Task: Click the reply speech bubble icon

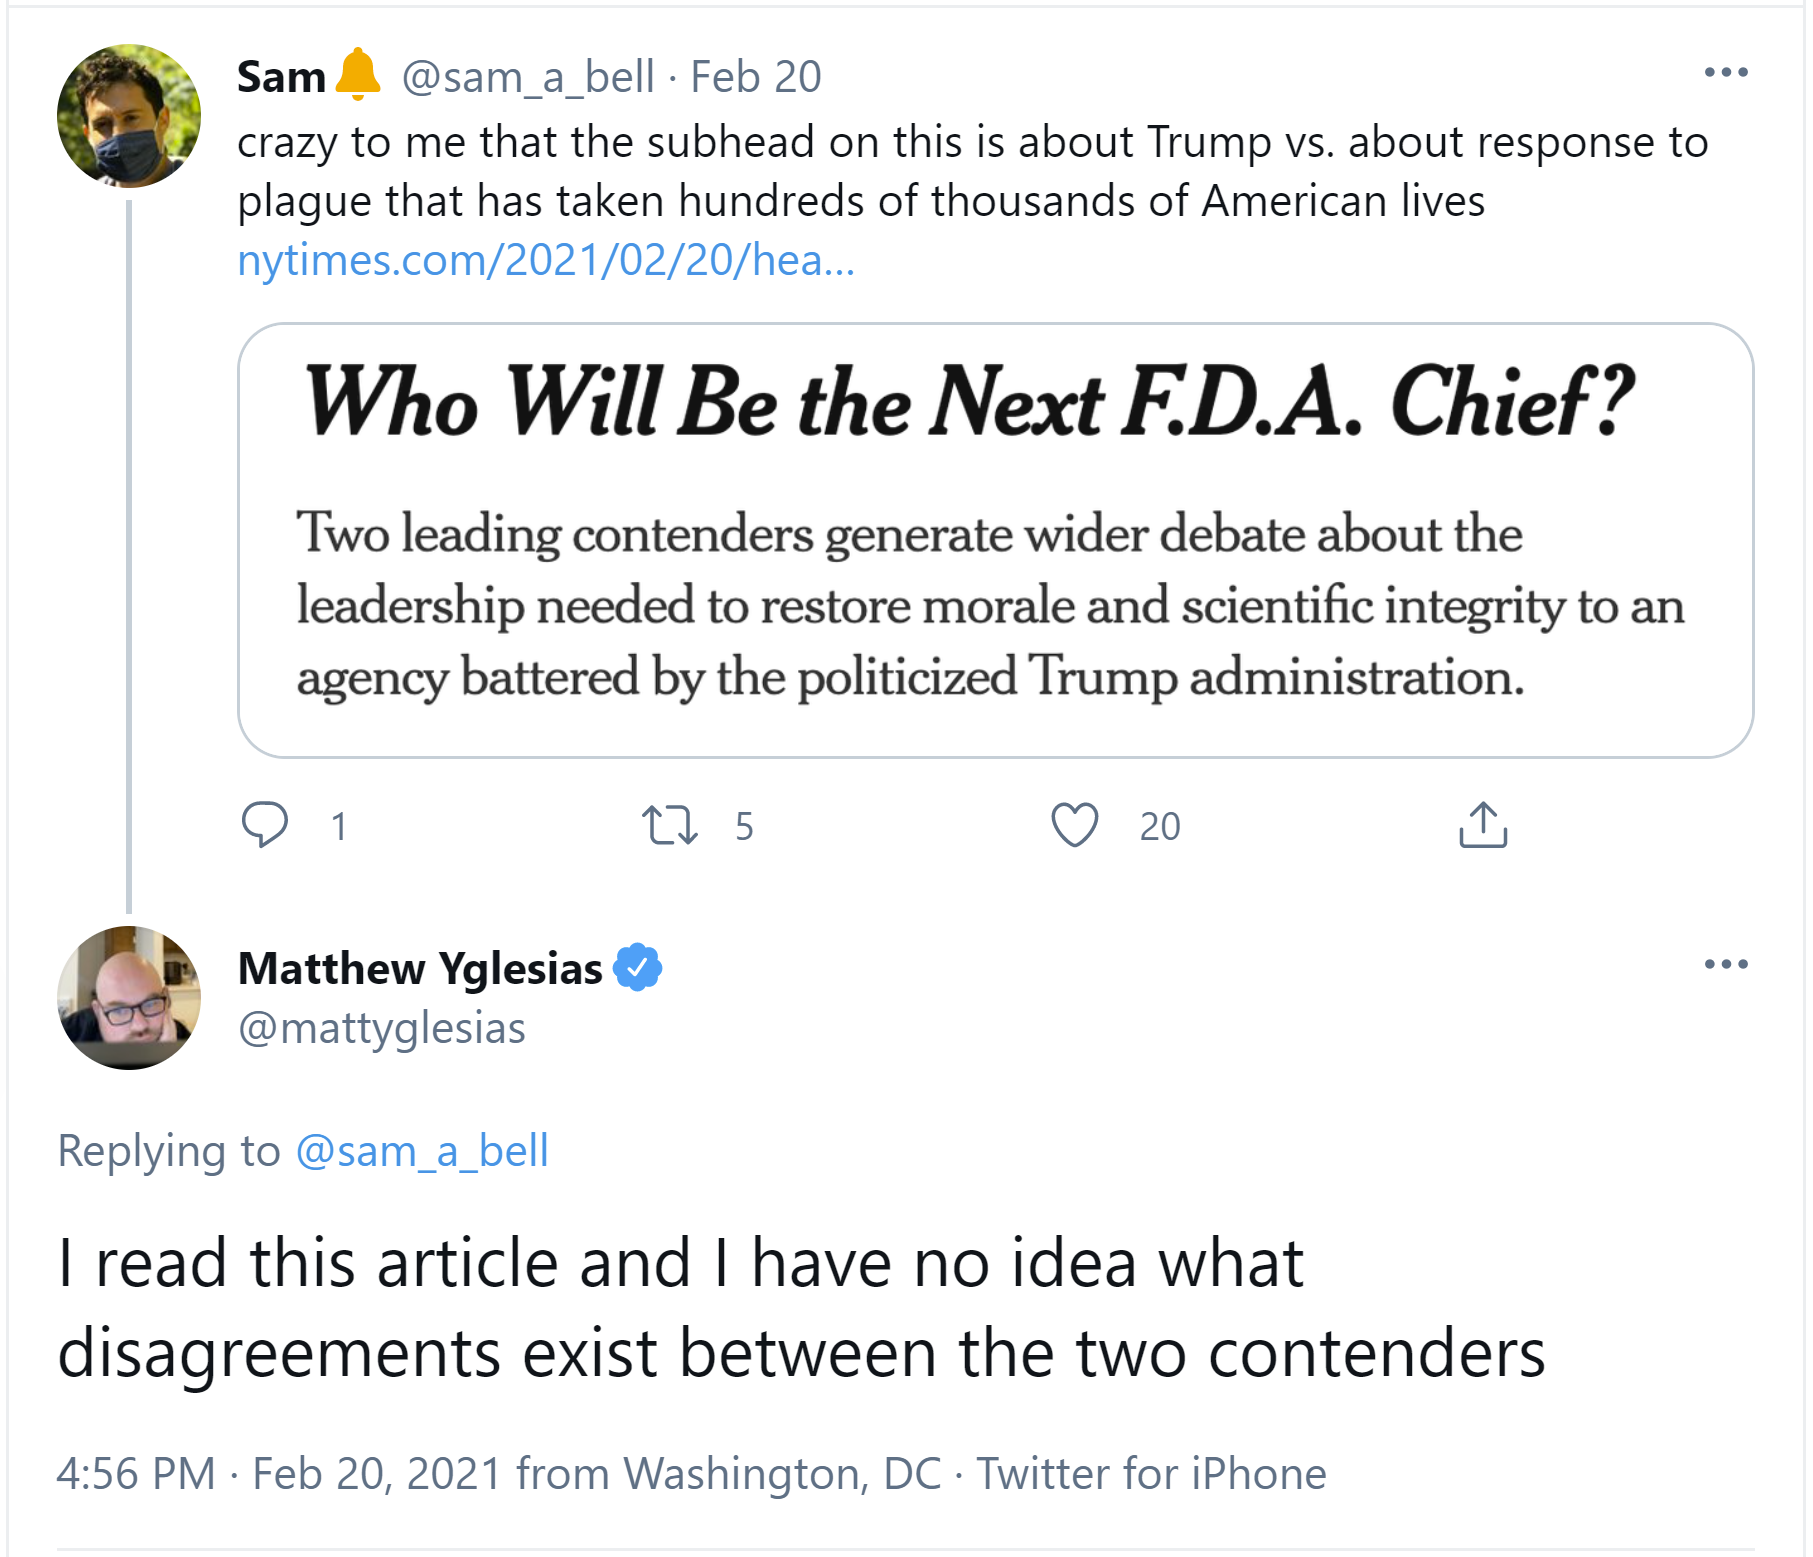Action: [265, 825]
